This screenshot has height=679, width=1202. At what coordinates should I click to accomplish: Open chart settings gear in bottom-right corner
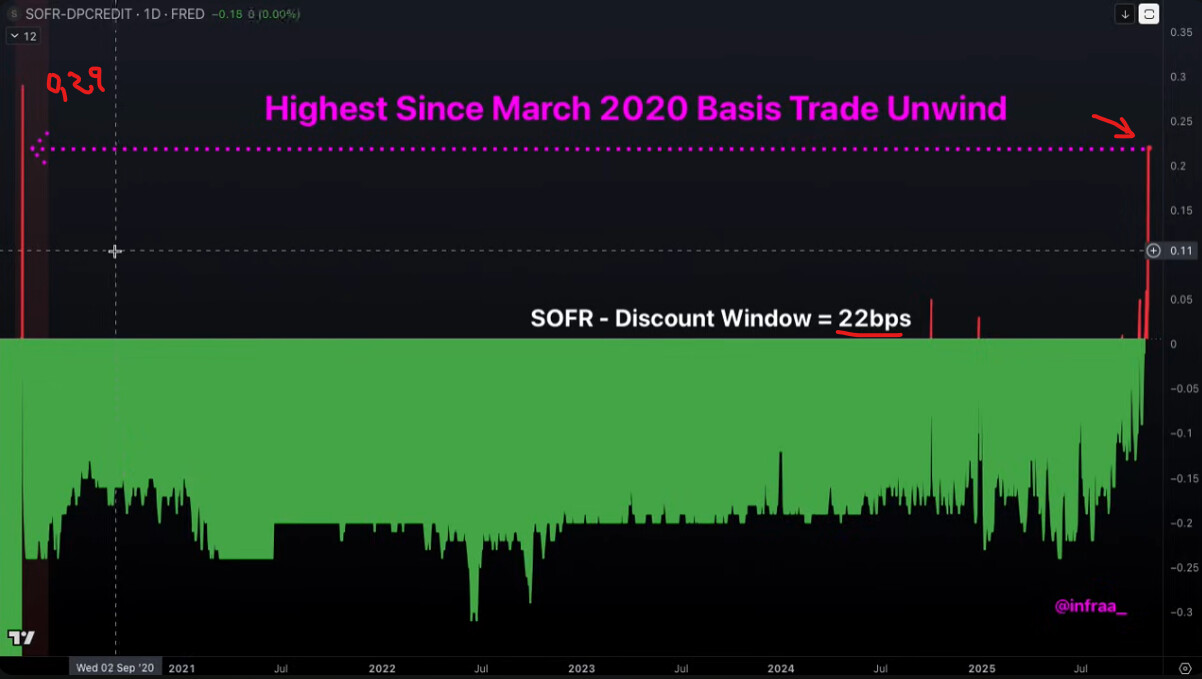pos(1184,668)
